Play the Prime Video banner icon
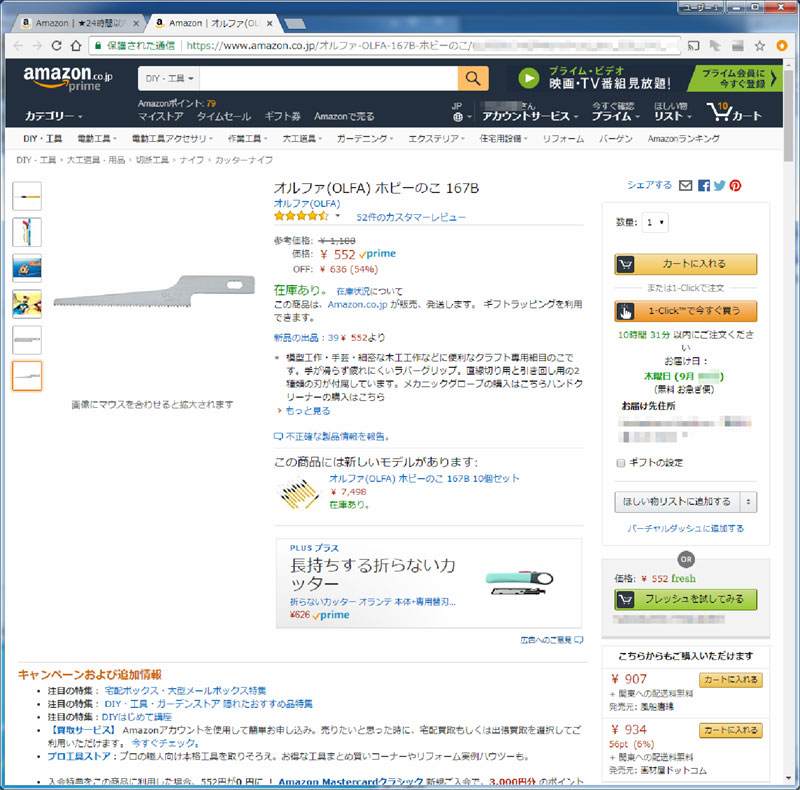Screen dimensions: 800x790 [529, 79]
